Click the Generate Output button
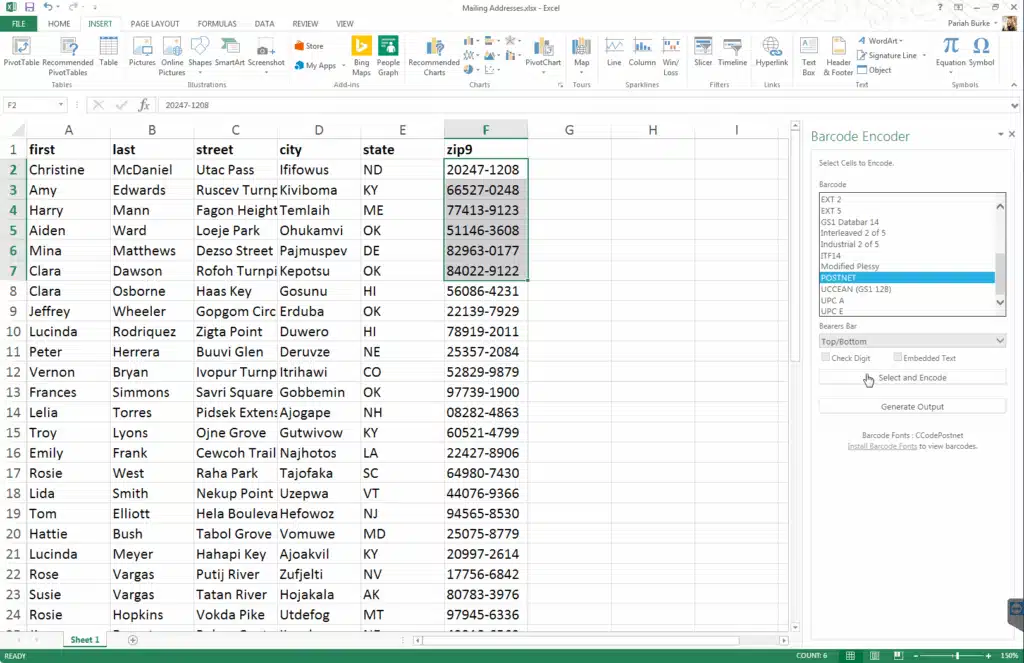Image resolution: width=1024 pixels, height=663 pixels. pos(911,407)
